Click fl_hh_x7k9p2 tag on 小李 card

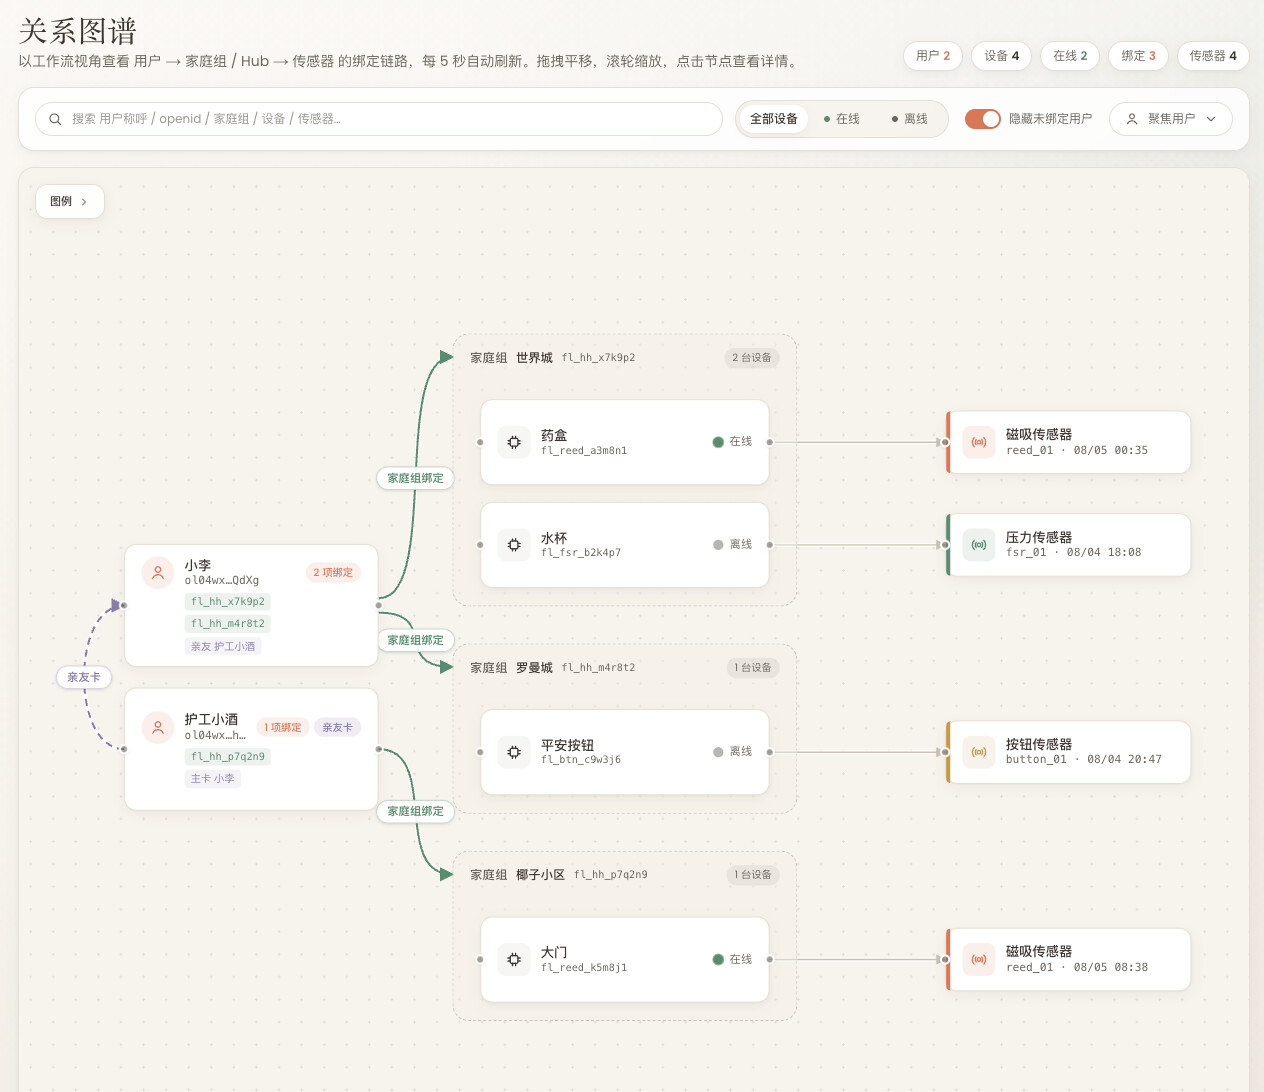point(228,601)
